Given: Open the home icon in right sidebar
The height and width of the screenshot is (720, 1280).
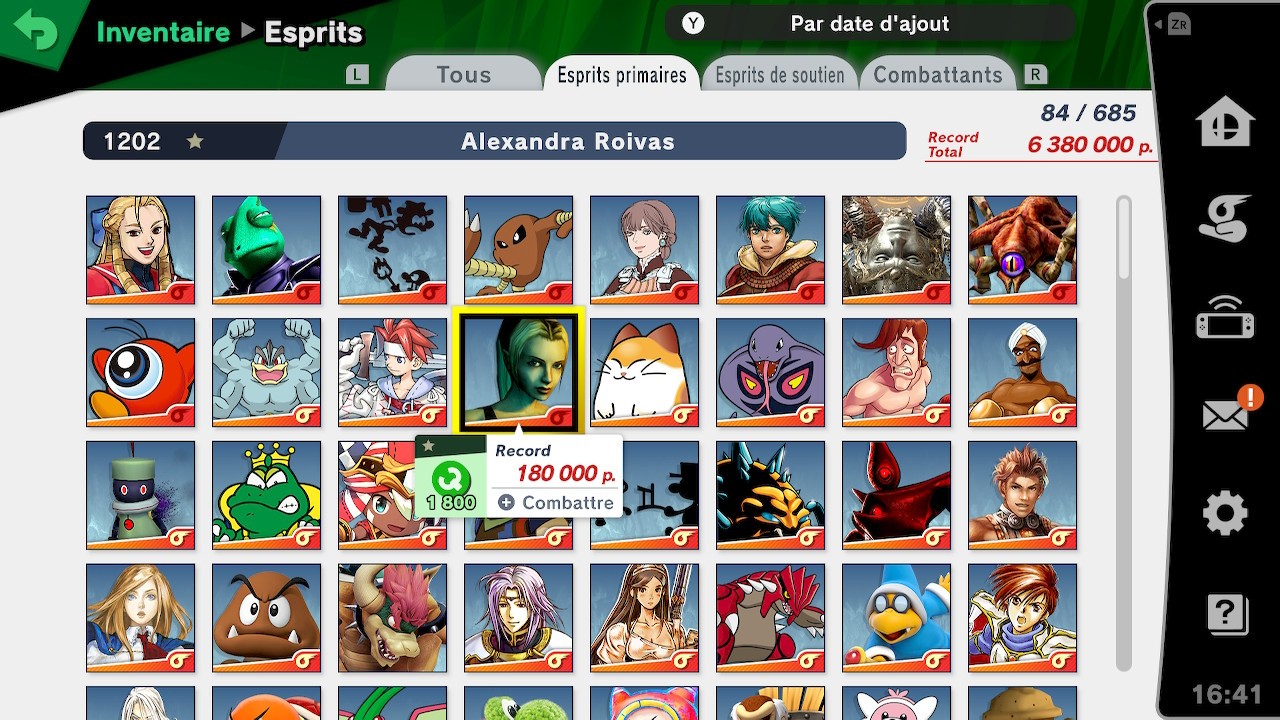Looking at the screenshot, I should (1225, 122).
